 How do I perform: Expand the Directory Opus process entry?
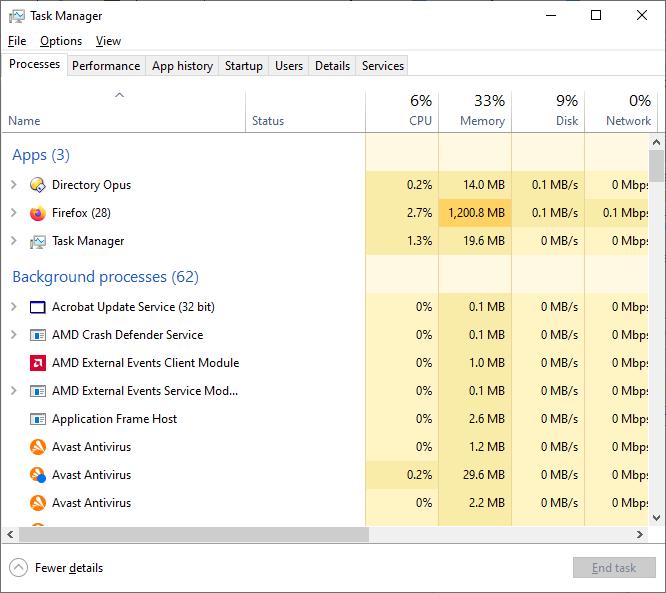coord(13,185)
